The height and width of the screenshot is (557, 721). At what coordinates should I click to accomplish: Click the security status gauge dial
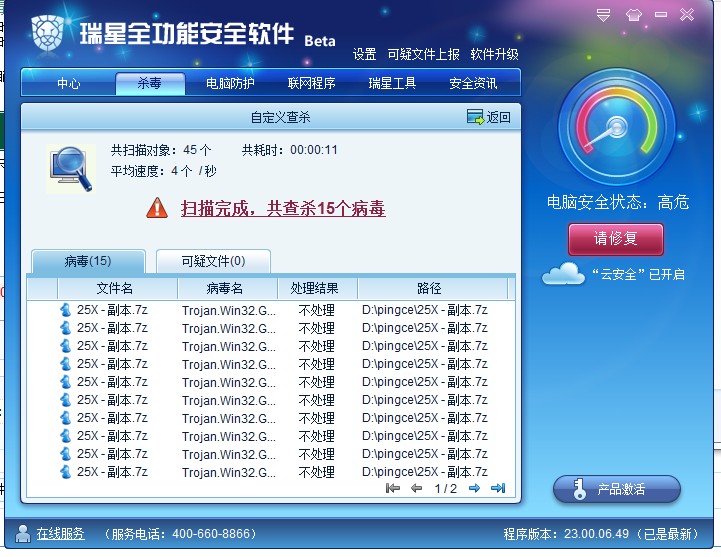pos(616,127)
